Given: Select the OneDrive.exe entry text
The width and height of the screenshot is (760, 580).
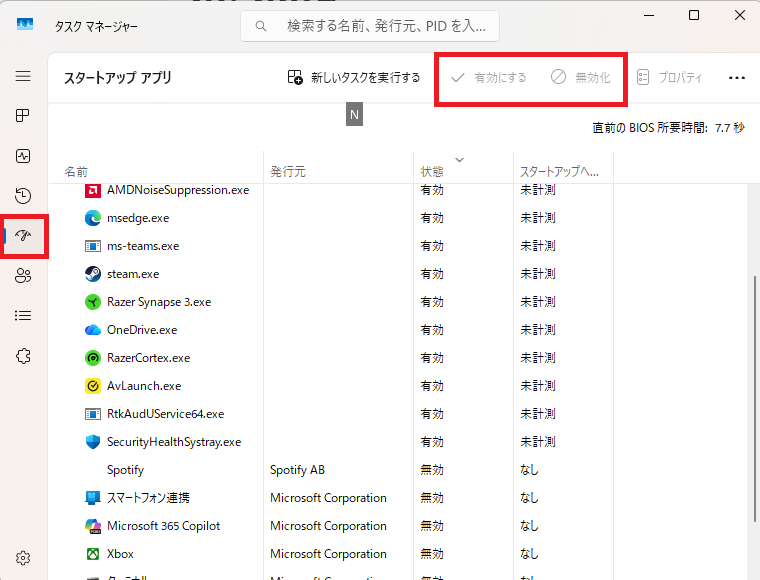Looking at the screenshot, I should [142, 330].
